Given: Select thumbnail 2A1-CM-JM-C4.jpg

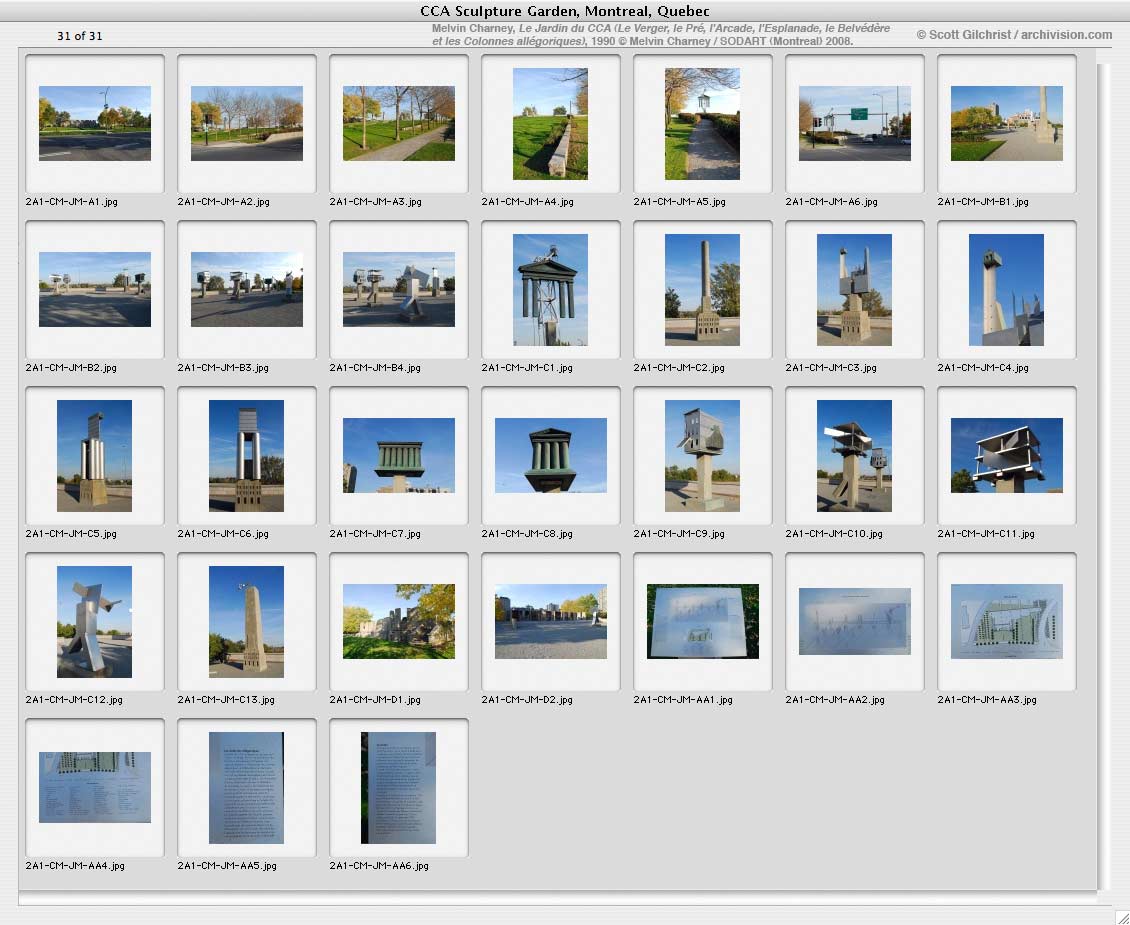Looking at the screenshot, I should [1006, 290].
